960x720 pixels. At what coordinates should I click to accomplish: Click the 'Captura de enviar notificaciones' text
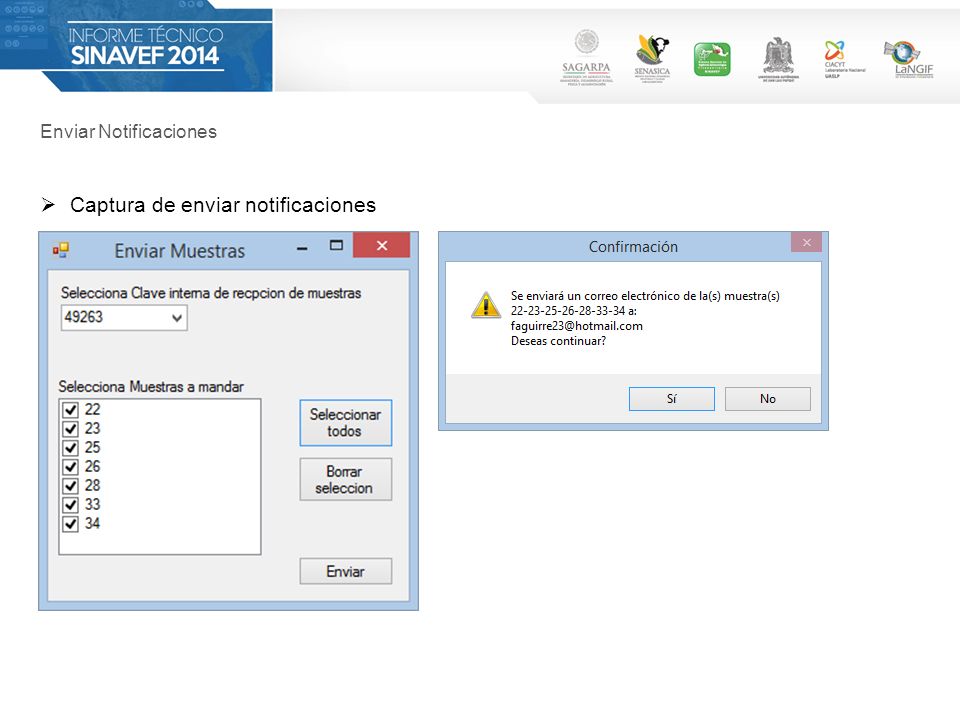coord(223,205)
